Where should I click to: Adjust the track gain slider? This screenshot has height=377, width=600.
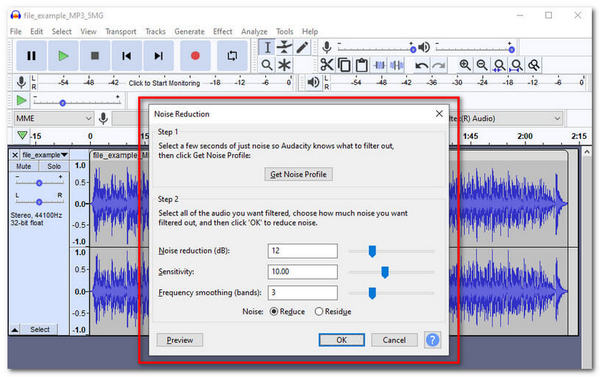tap(39, 183)
